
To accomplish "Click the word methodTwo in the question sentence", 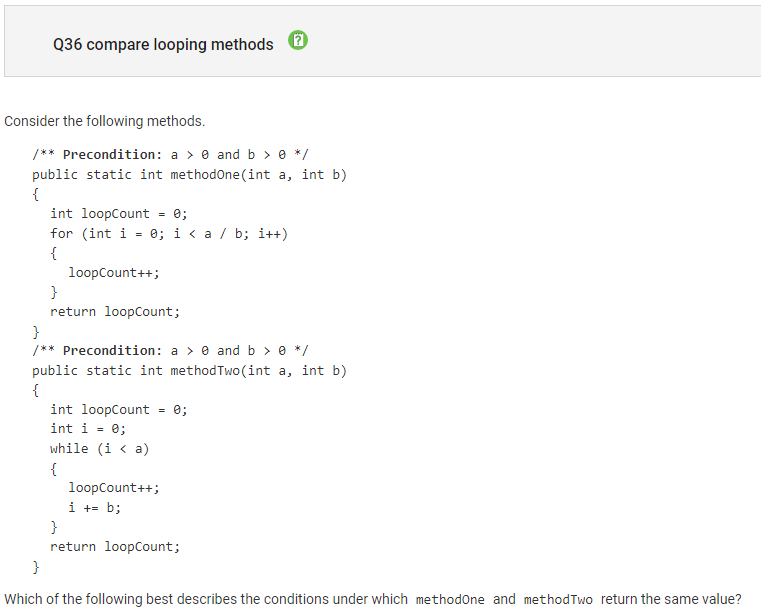I will pyautogui.click(x=558, y=600).
